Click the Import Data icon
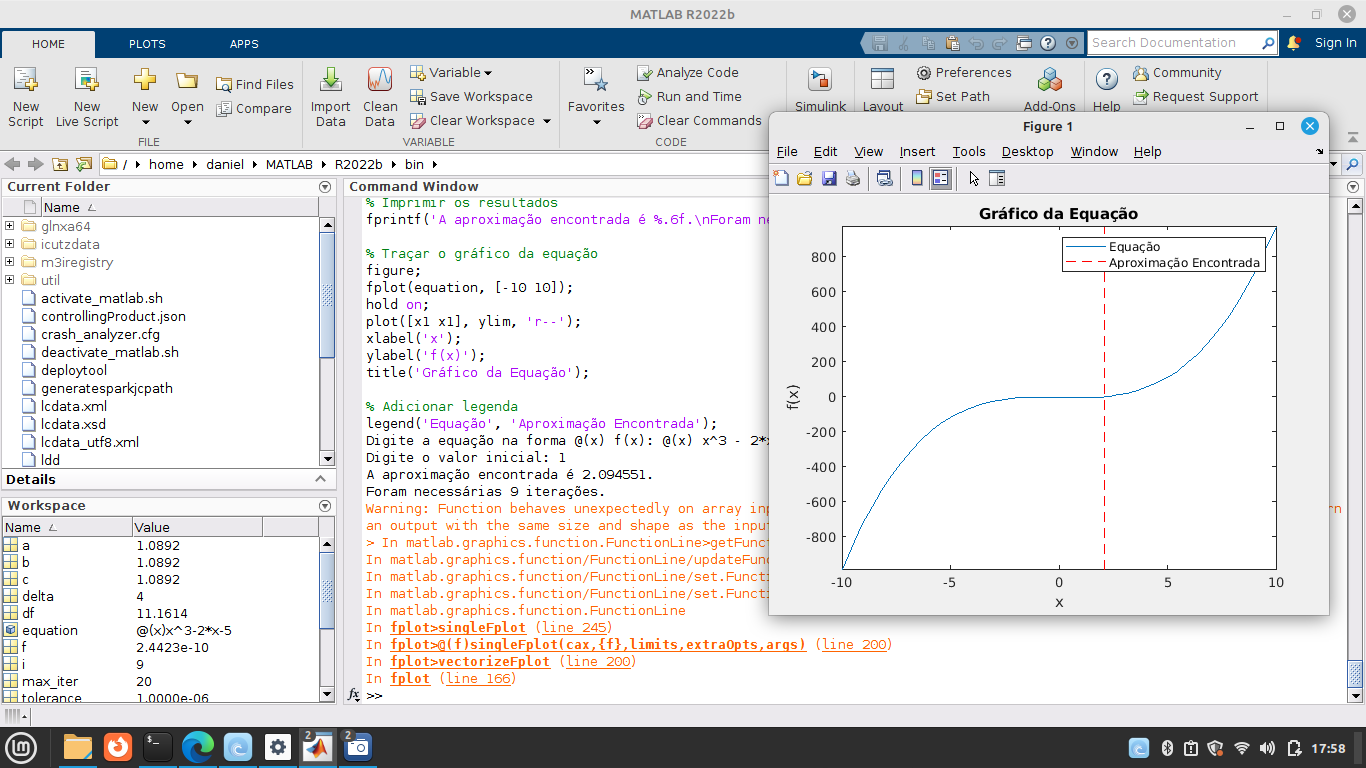The height and width of the screenshot is (768, 1366). tap(330, 80)
